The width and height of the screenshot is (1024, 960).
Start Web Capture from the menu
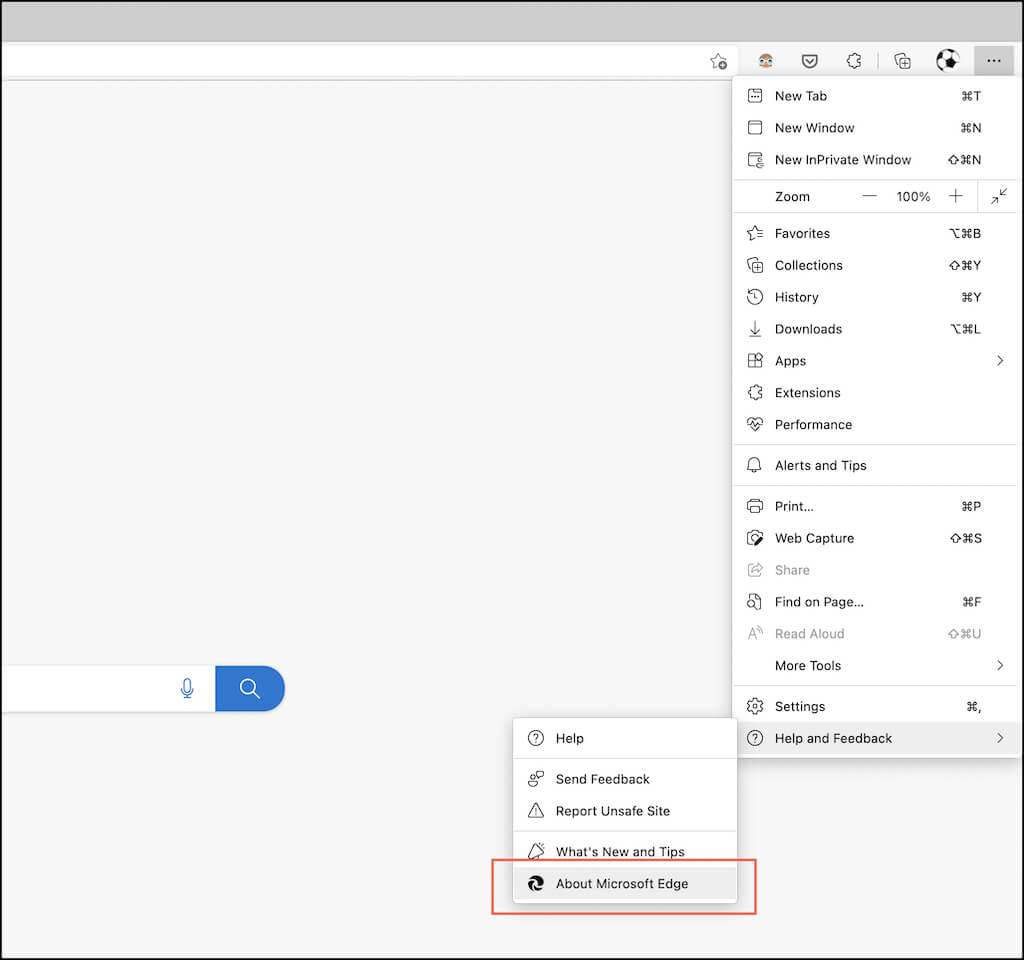pyautogui.click(x=875, y=538)
